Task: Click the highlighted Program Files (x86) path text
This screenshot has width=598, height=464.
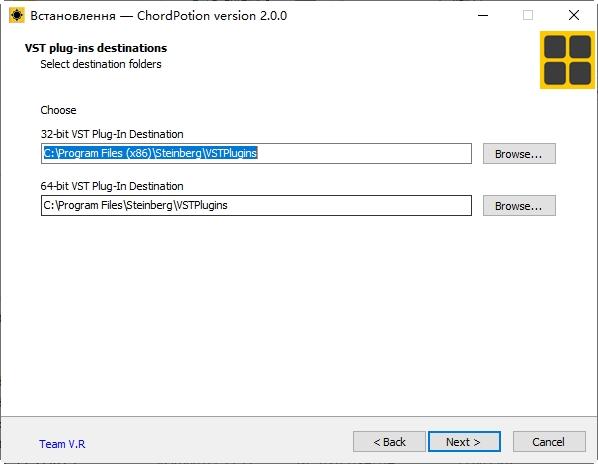Action: (x=150, y=153)
